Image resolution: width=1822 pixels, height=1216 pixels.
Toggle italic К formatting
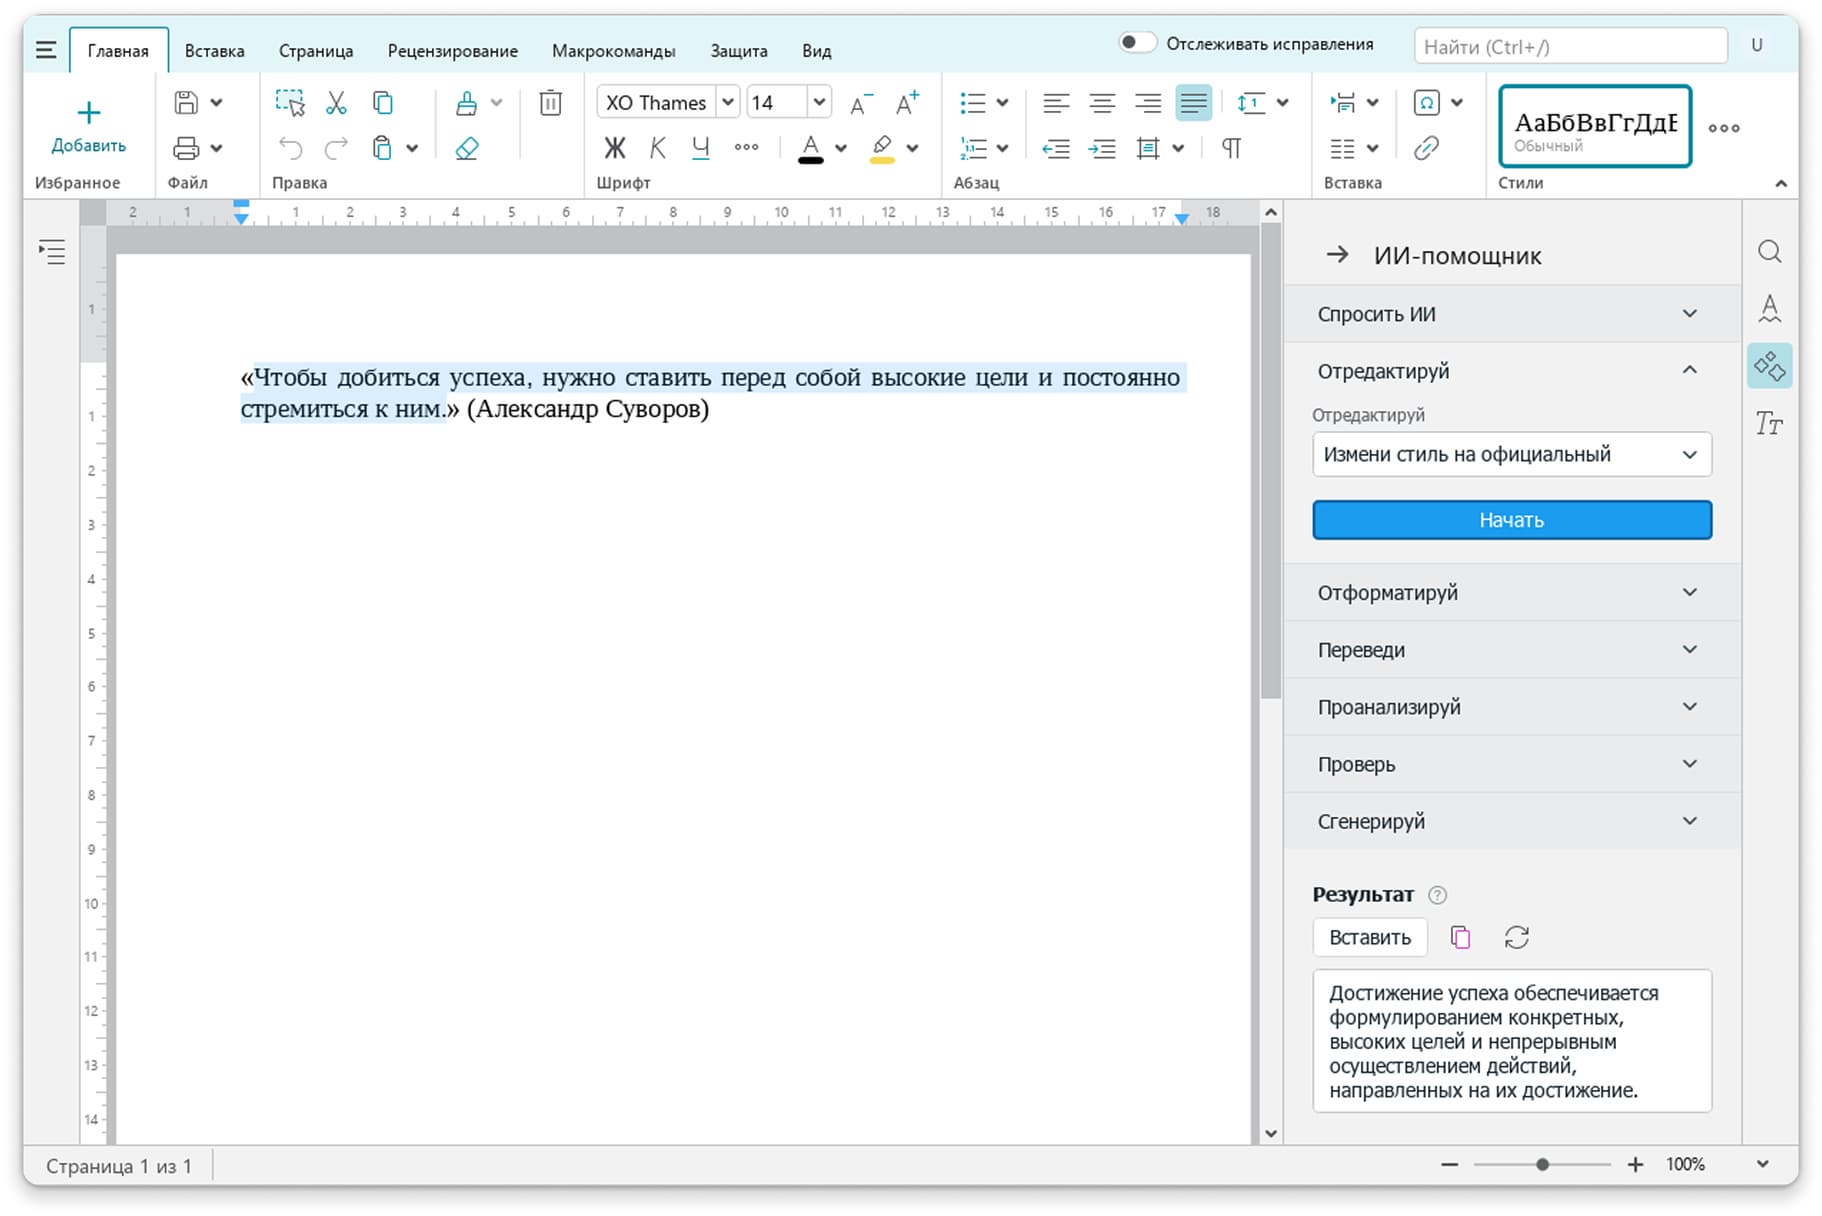pyautogui.click(x=657, y=149)
